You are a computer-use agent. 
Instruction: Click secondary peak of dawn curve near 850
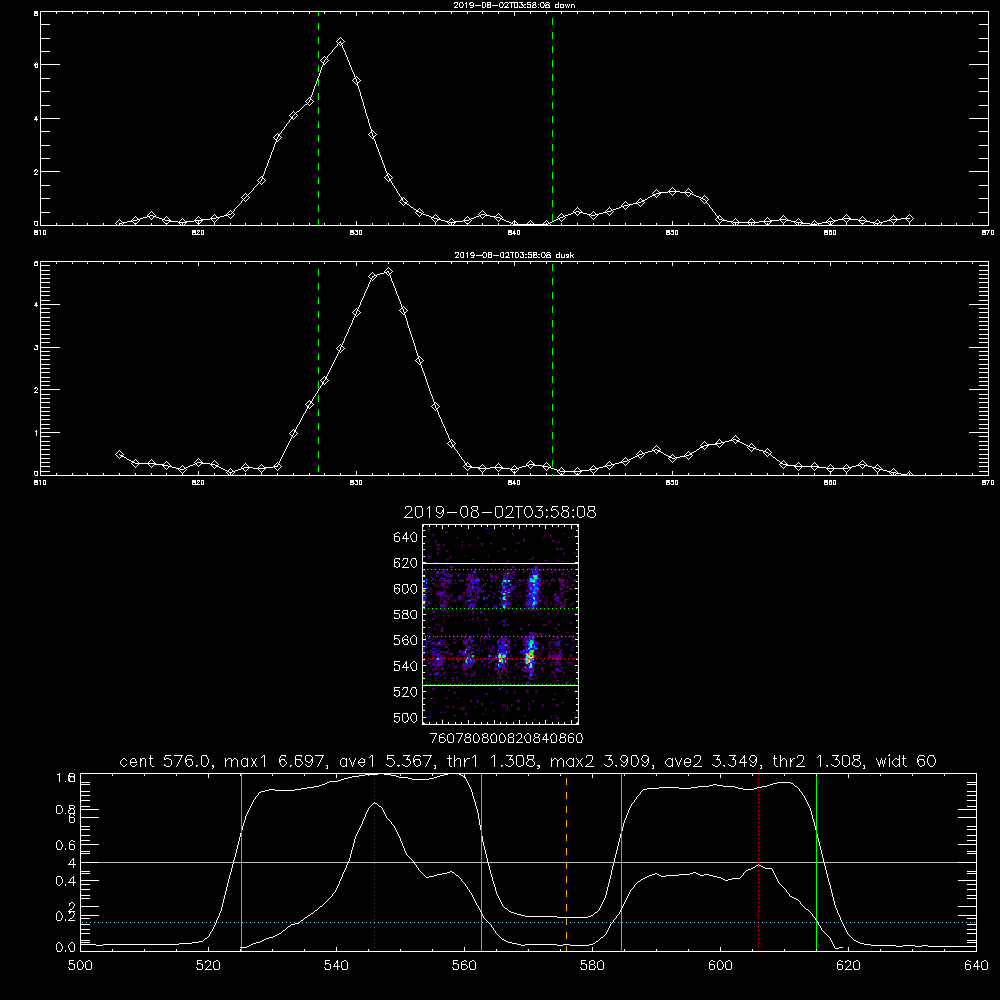point(672,191)
